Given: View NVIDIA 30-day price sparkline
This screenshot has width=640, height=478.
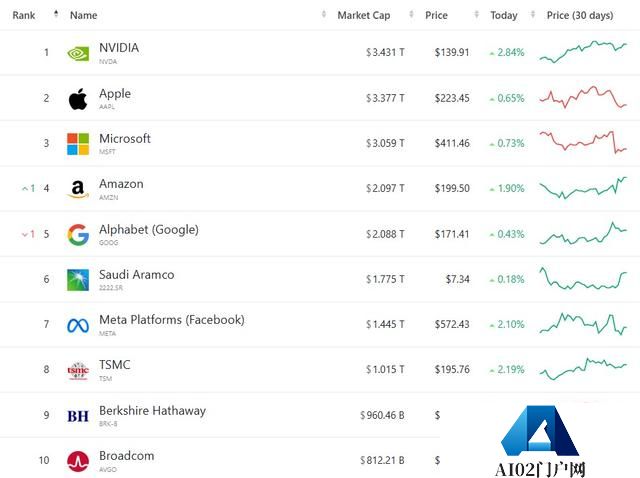Looking at the screenshot, I should [x=583, y=52].
